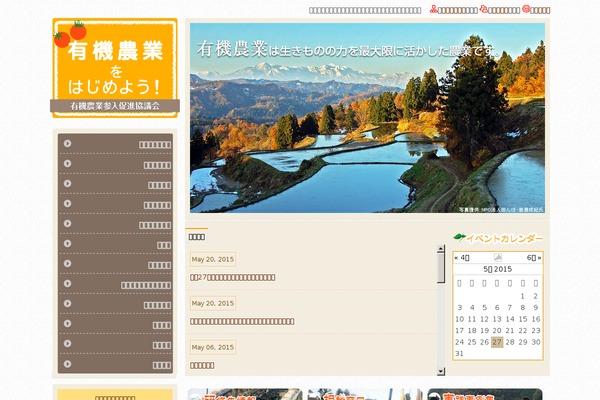The width and height of the screenshot is (600, 400).
Task: Click the orange 有機農業をはじめよう logo banner
Action: pos(115,68)
